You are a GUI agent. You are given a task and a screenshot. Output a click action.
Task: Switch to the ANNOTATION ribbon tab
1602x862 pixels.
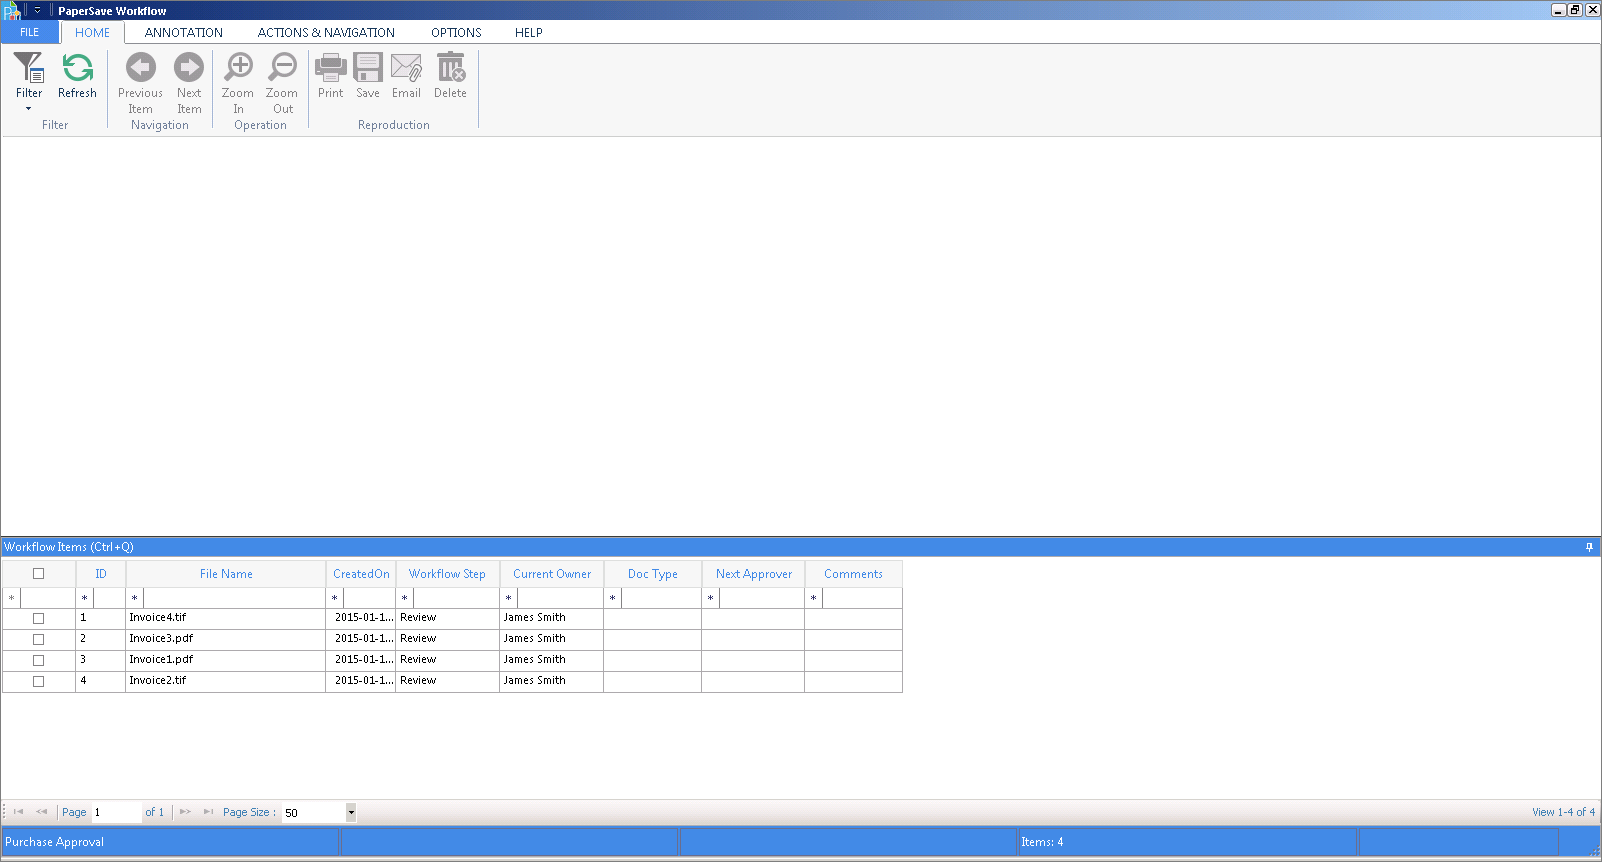point(184,32)
